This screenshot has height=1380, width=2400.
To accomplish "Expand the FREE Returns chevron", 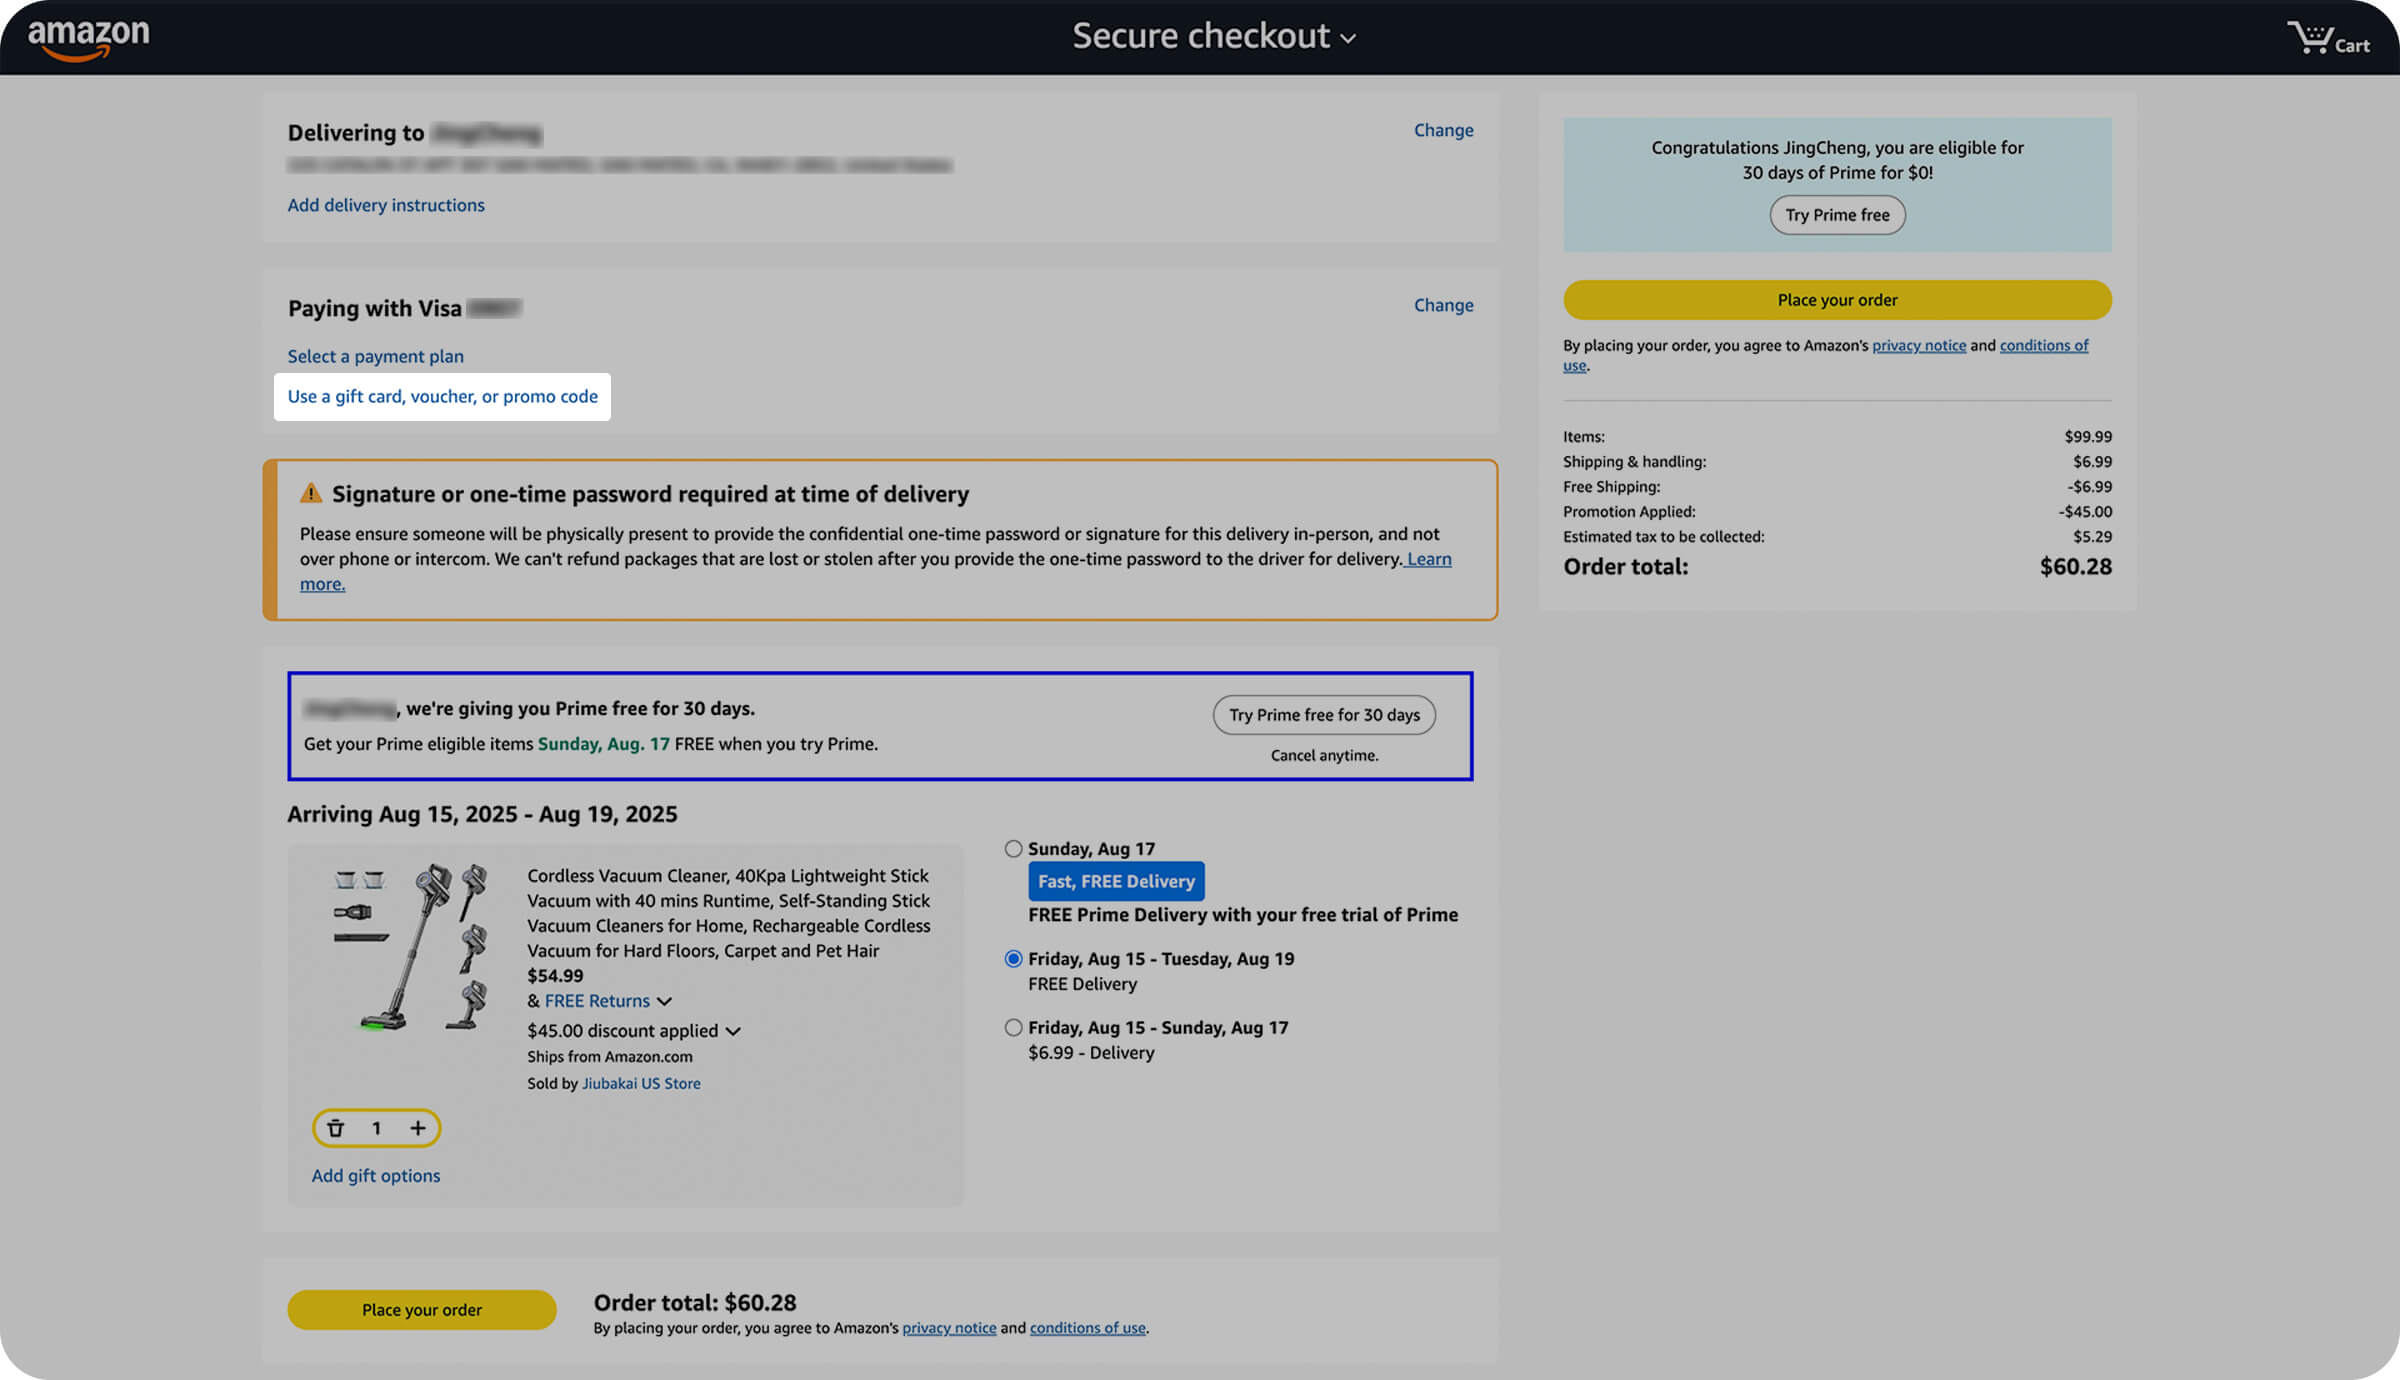I will 665,1001.
